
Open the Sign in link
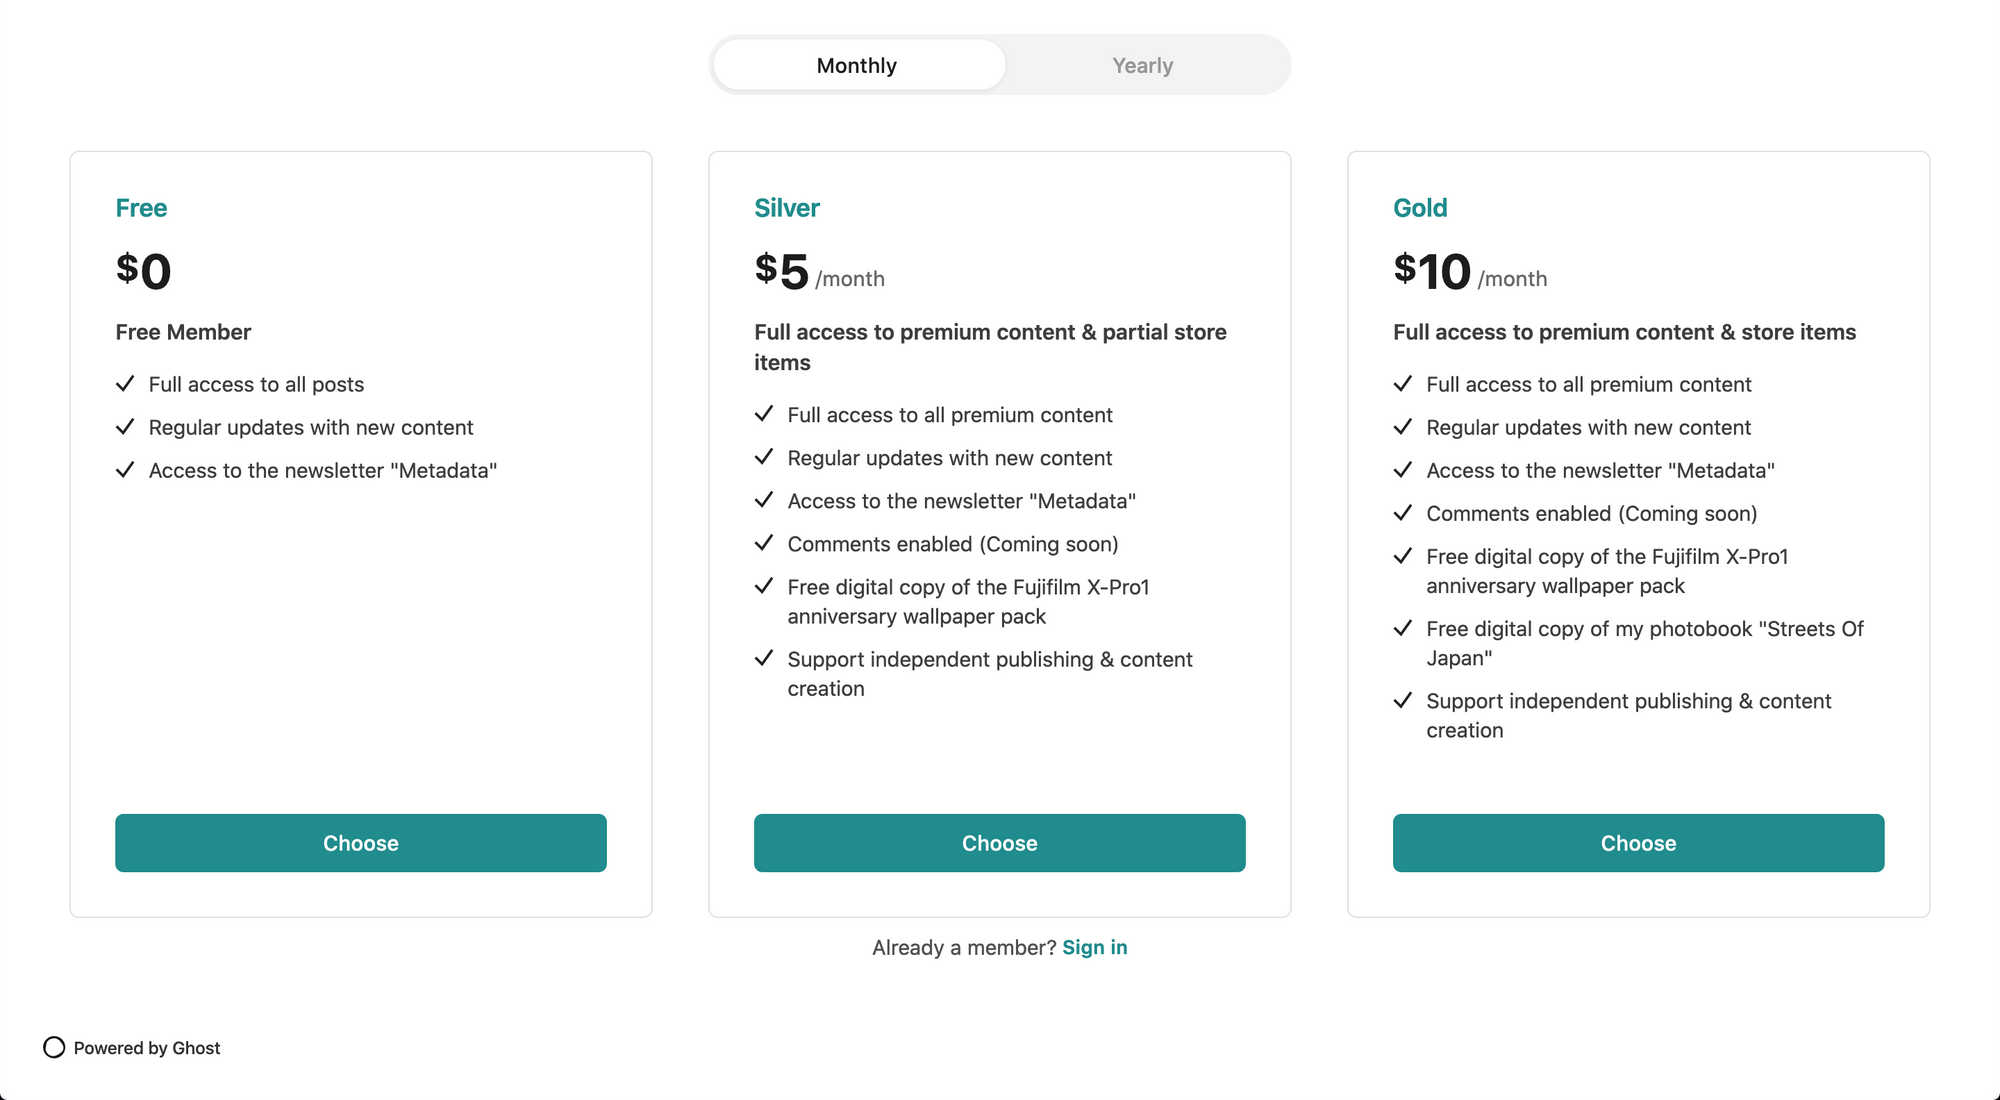(1095, 947)
